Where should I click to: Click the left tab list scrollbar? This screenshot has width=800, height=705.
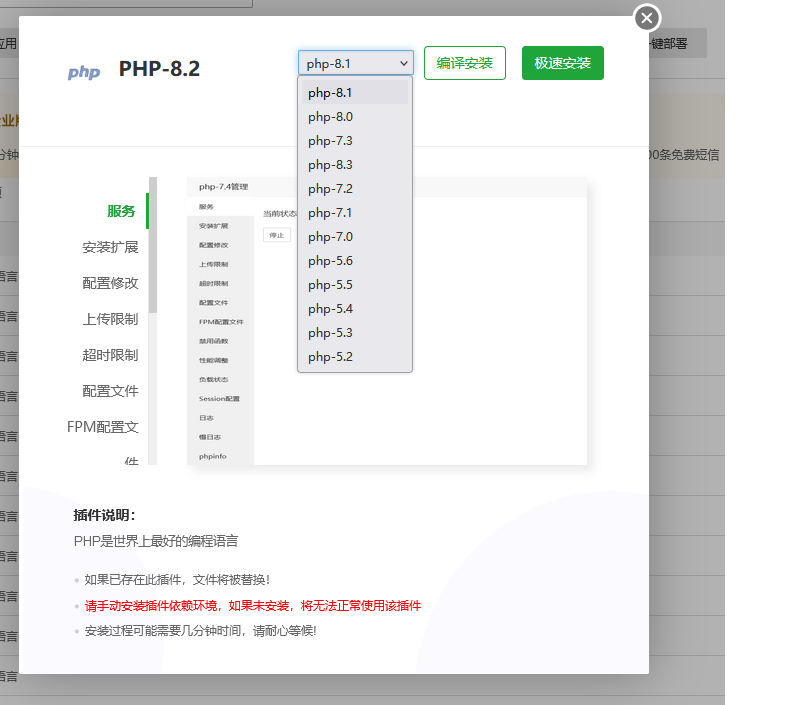[x=153, y=245]
